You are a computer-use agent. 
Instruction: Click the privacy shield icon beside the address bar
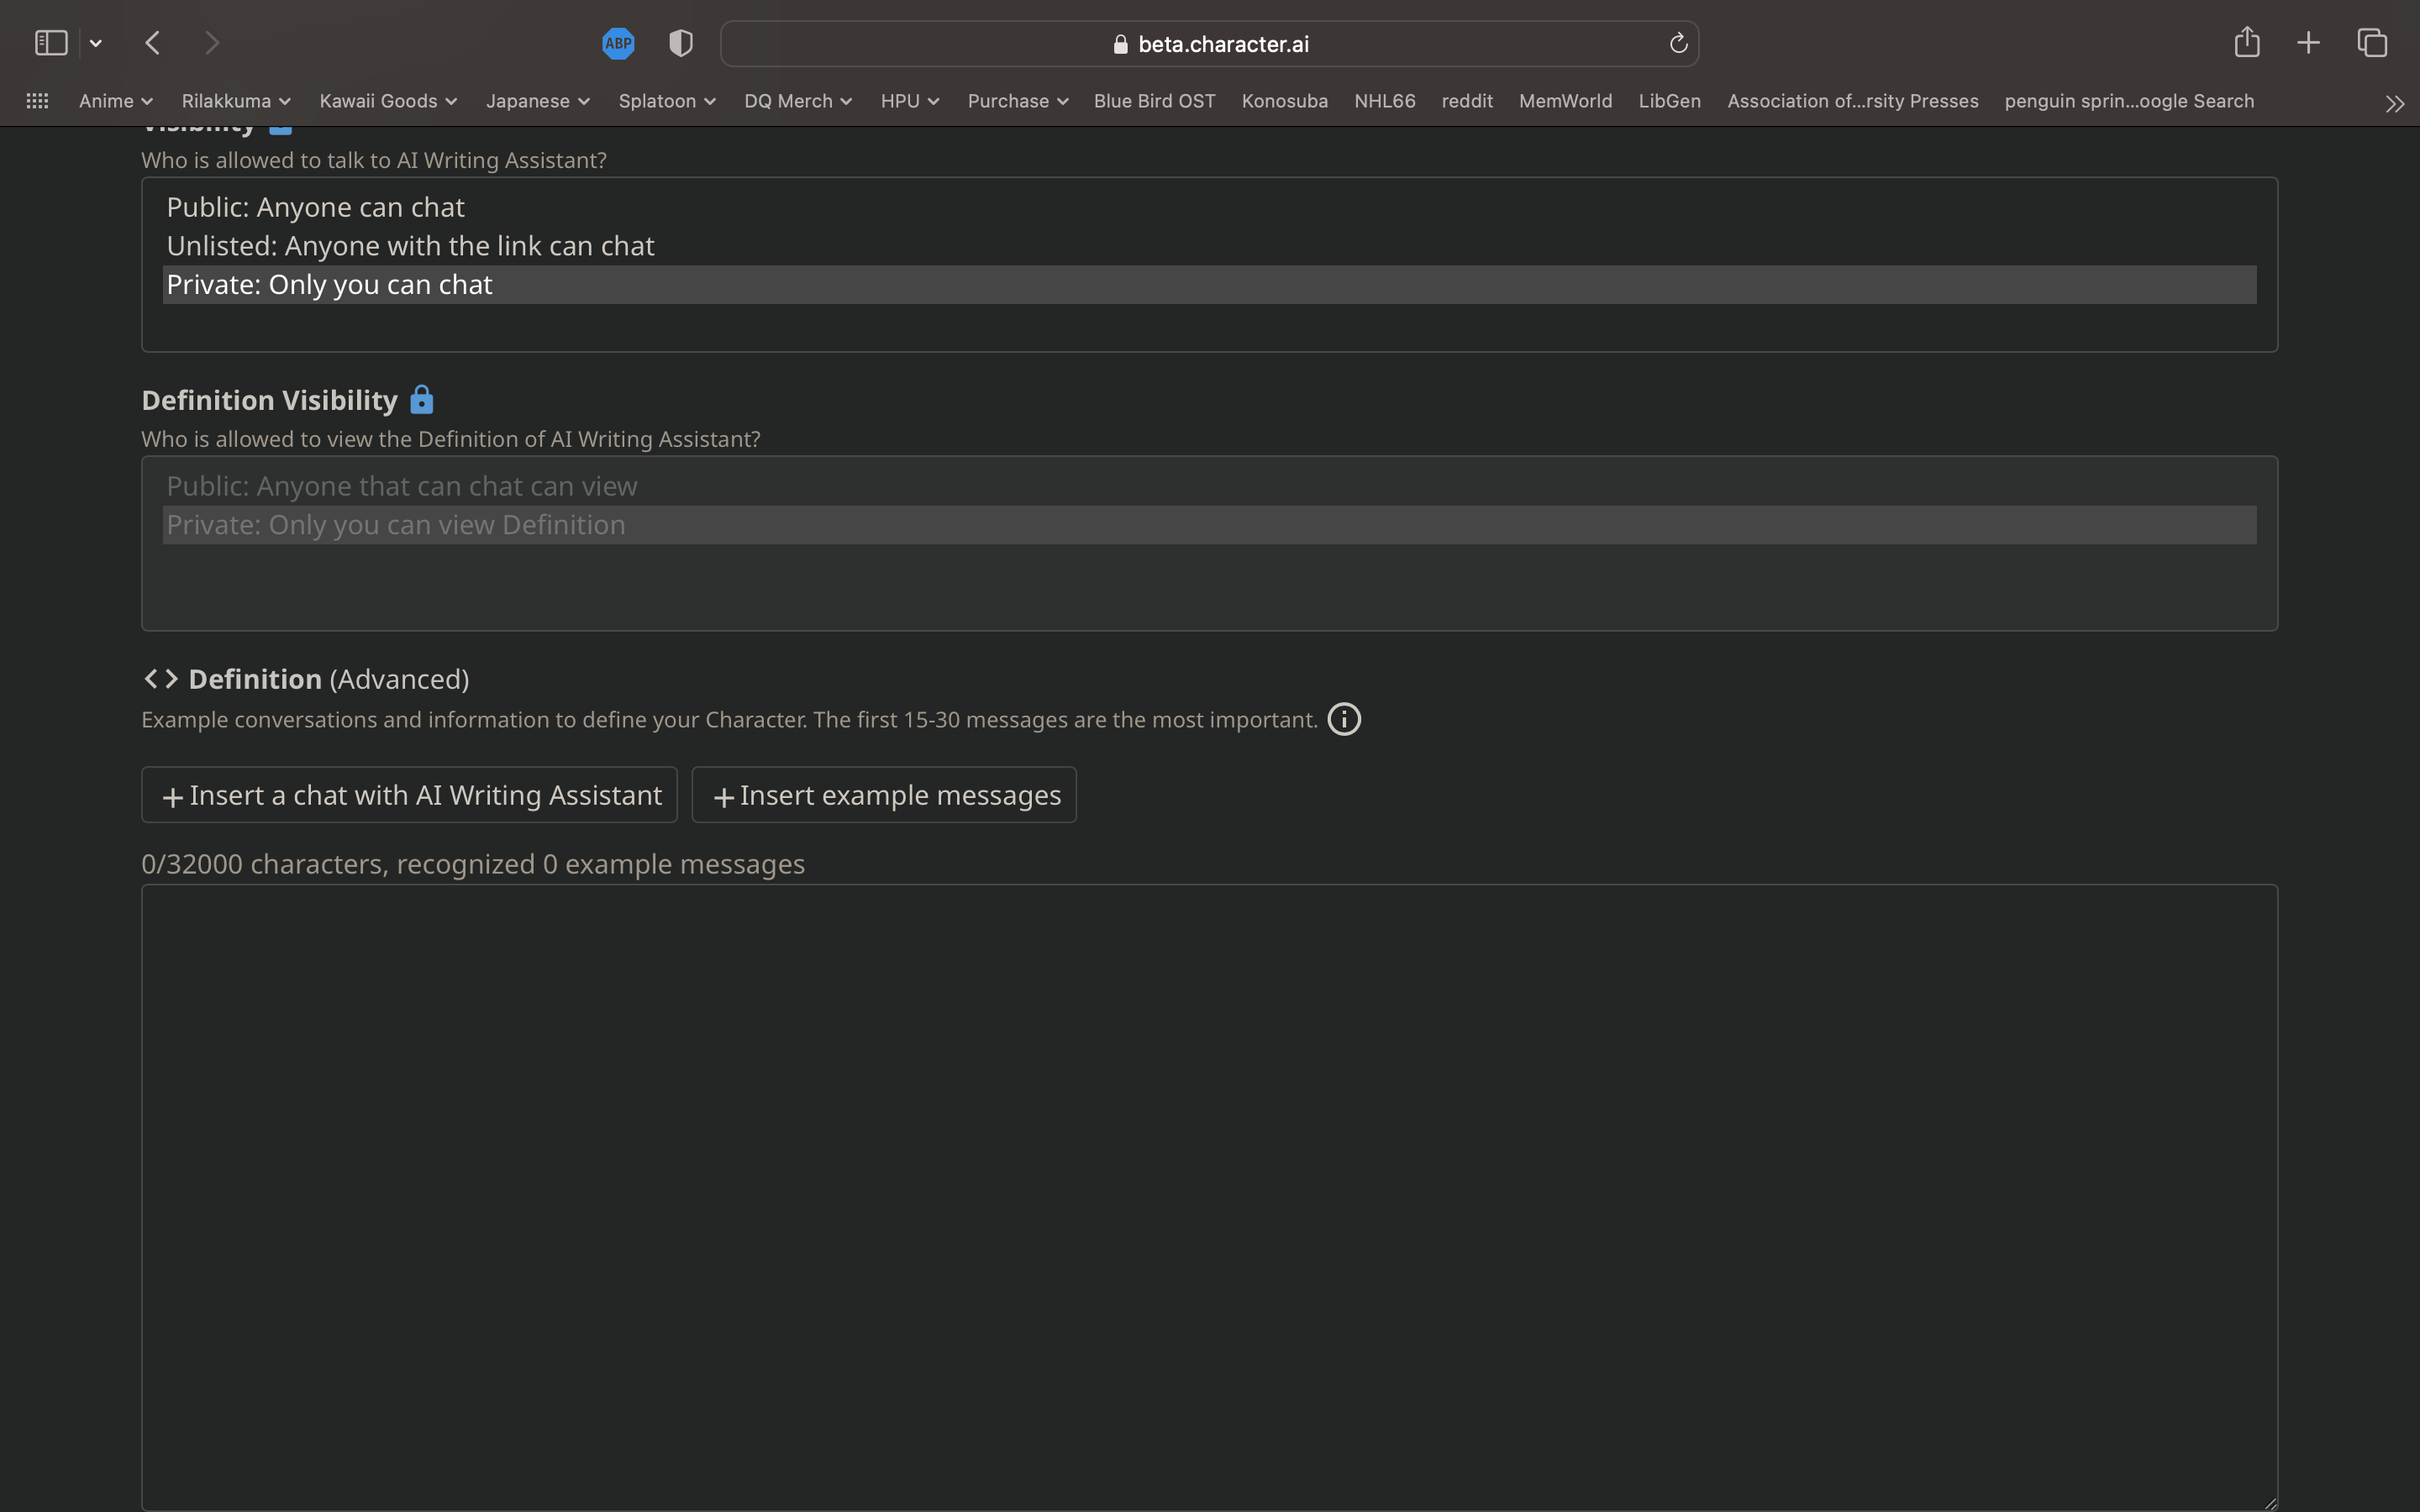pyautogui.click(x=680, y=43)
